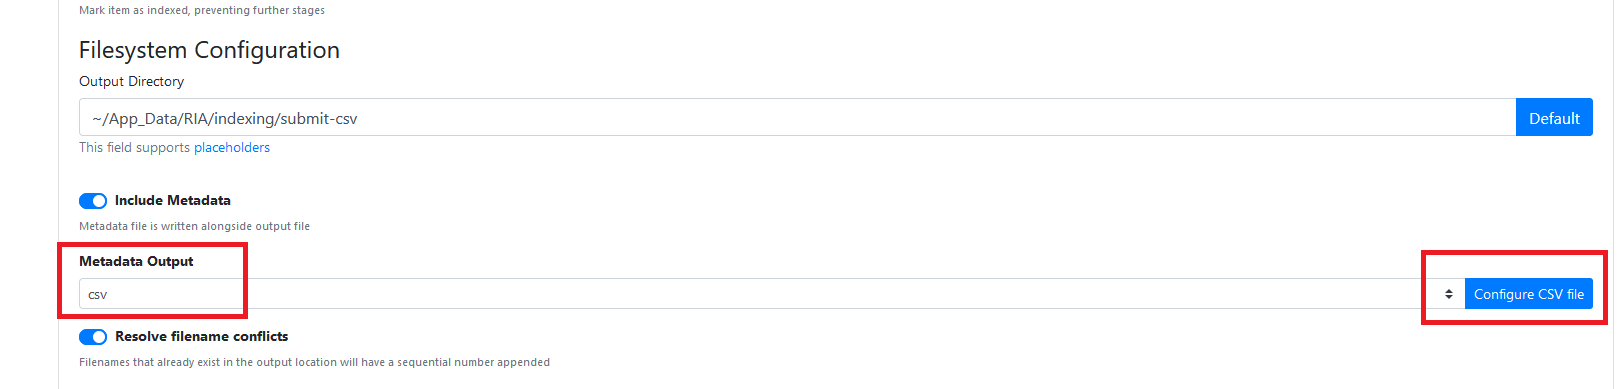Open the Metadata Output dropdown arrow
The height and width of the screenshot is (389, 1620).
click(1448, 294)
